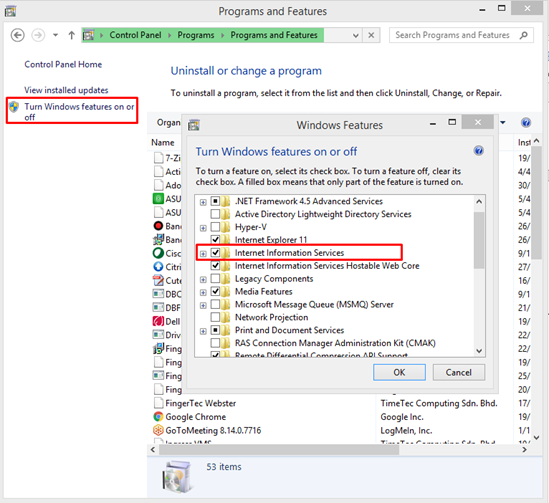Uncheck Internet Information Services Hostable Web Core
This screenshot has height=503, width=549.
[x=215, y=266]
